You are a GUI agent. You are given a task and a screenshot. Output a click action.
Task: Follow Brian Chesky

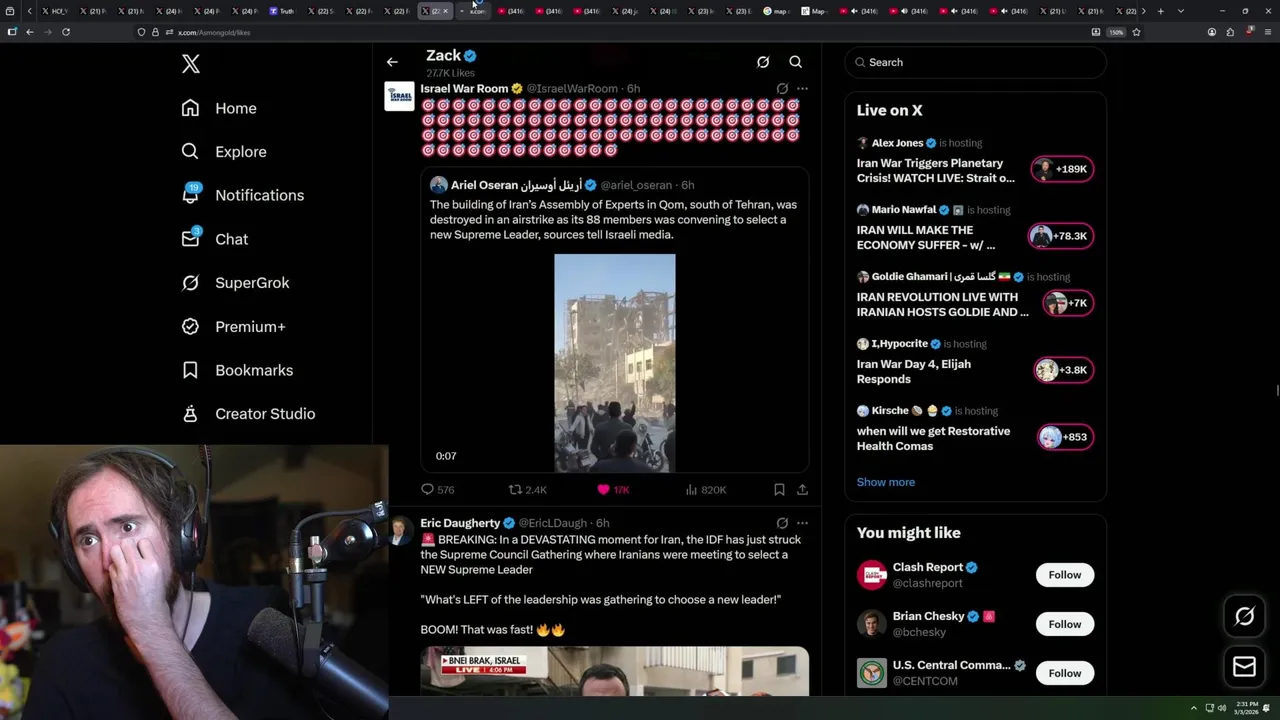click(1064, 624)
